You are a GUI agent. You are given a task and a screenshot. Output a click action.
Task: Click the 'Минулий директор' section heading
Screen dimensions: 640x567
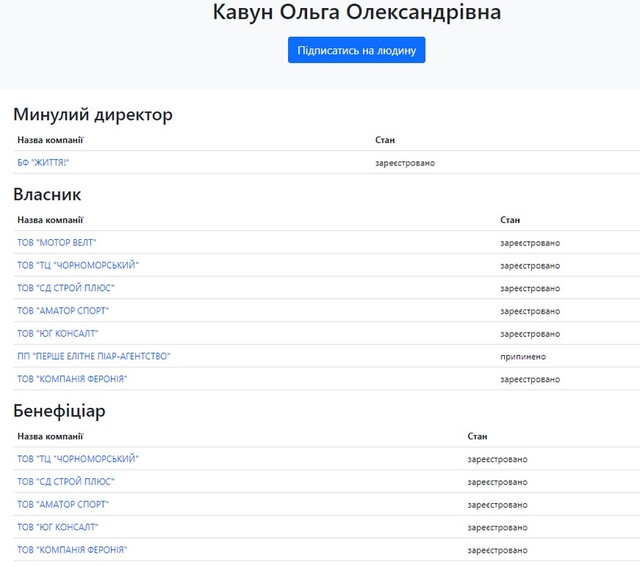[93, 114]
